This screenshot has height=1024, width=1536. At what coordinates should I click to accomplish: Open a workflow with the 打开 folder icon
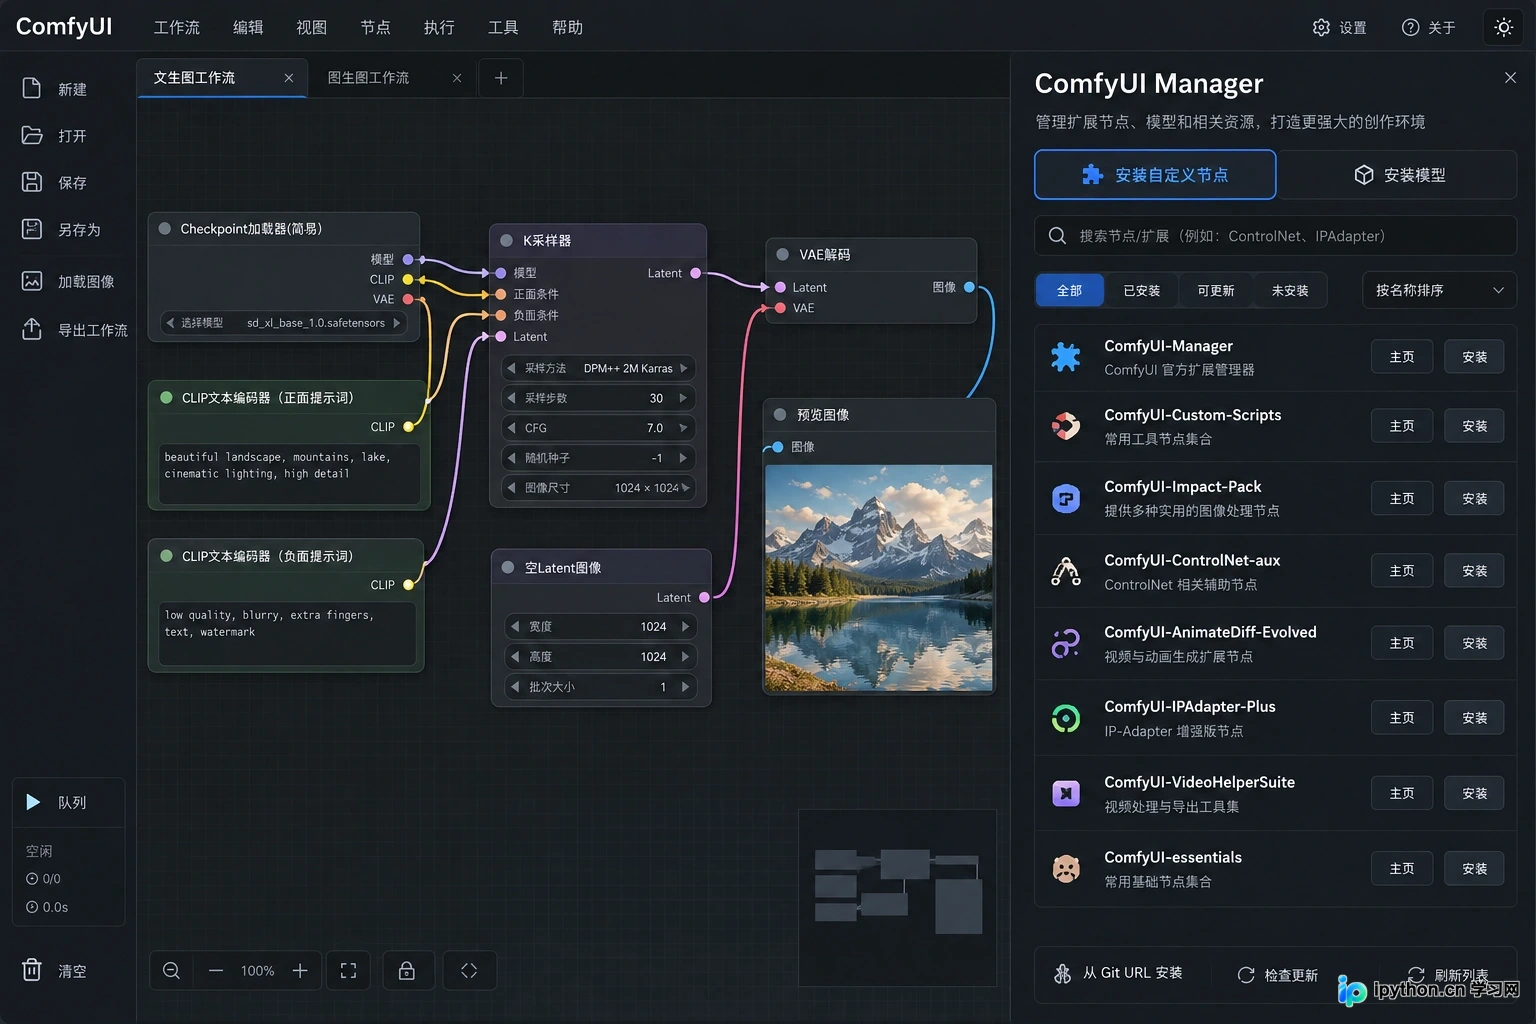click(32, 135)
